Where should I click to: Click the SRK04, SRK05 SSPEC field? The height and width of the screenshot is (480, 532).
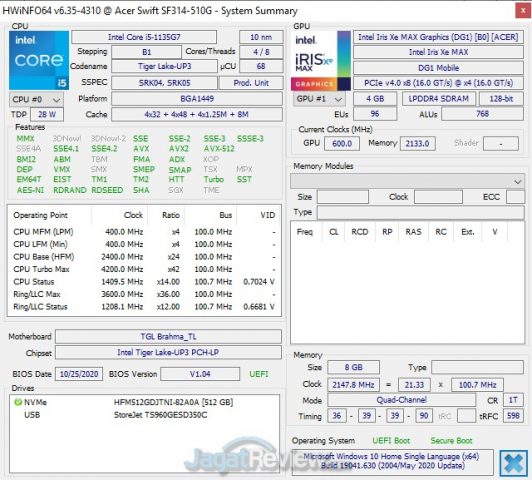[164, 83]
